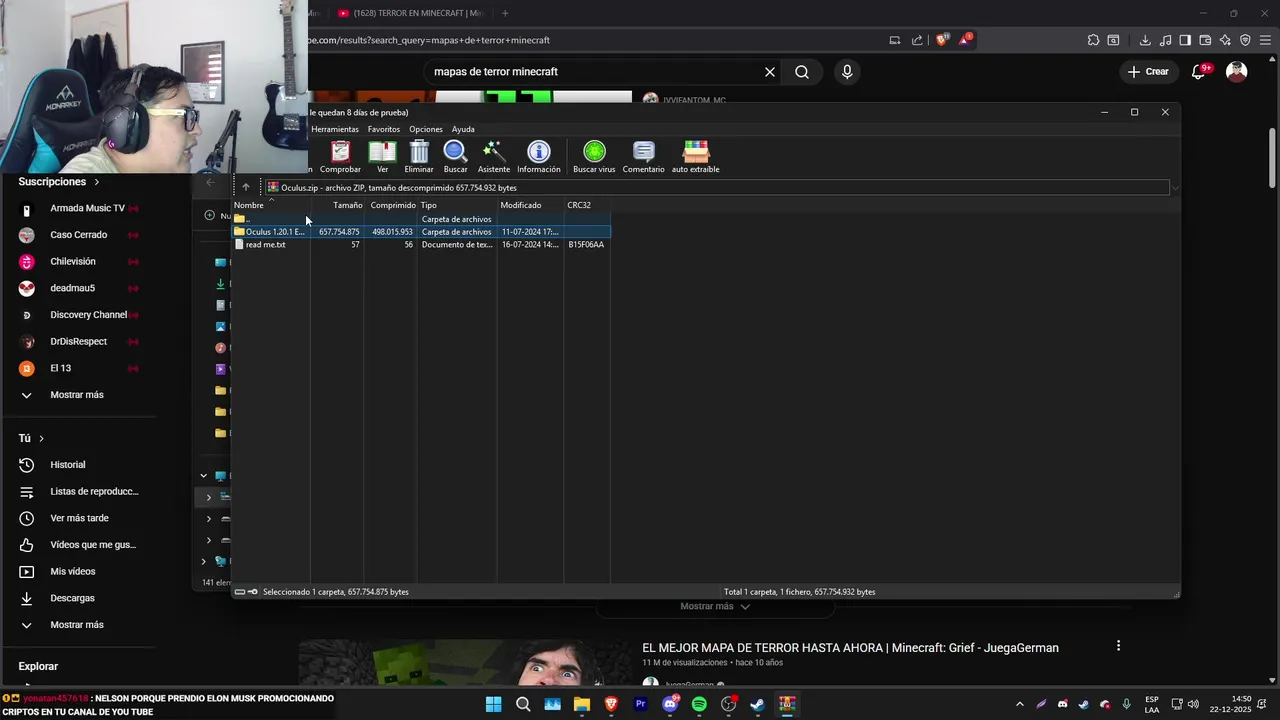Open the Windows Start menu

click(494, 704)
